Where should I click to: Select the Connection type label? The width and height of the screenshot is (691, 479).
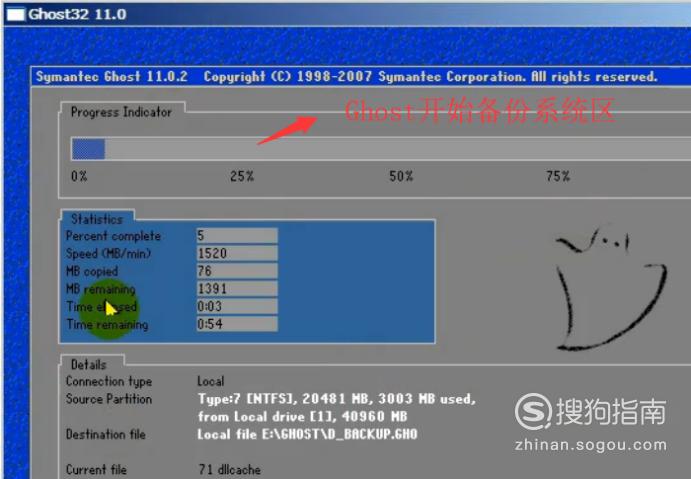point(109,381)
